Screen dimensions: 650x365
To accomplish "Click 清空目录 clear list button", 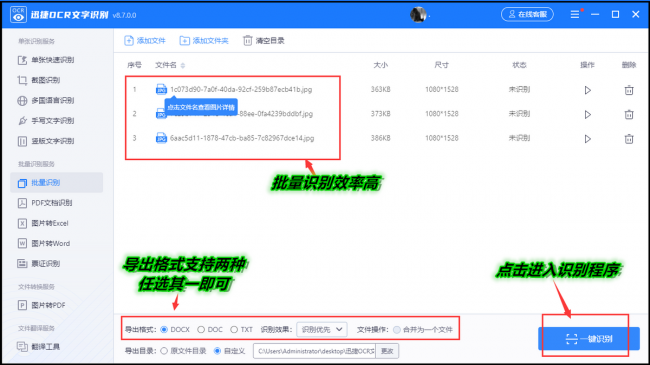I will click(x=264, y=41).
